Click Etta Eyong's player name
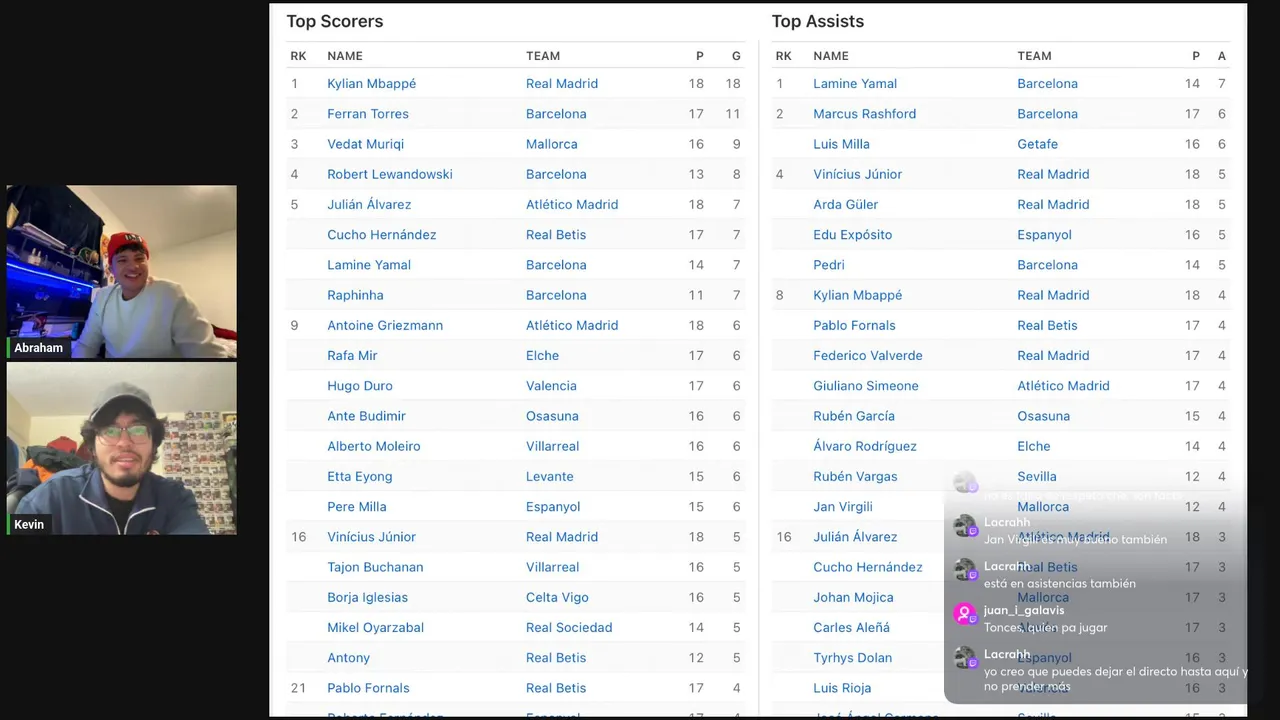This screenshot has width=1280, height=720. 359,476
